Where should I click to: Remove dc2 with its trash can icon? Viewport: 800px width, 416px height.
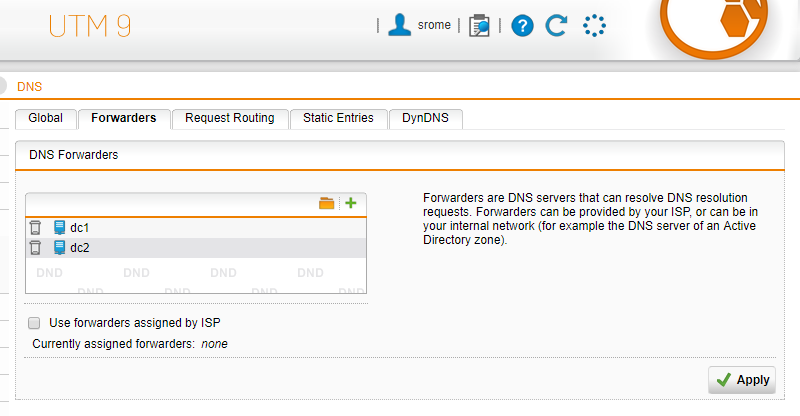pos(35,248)
